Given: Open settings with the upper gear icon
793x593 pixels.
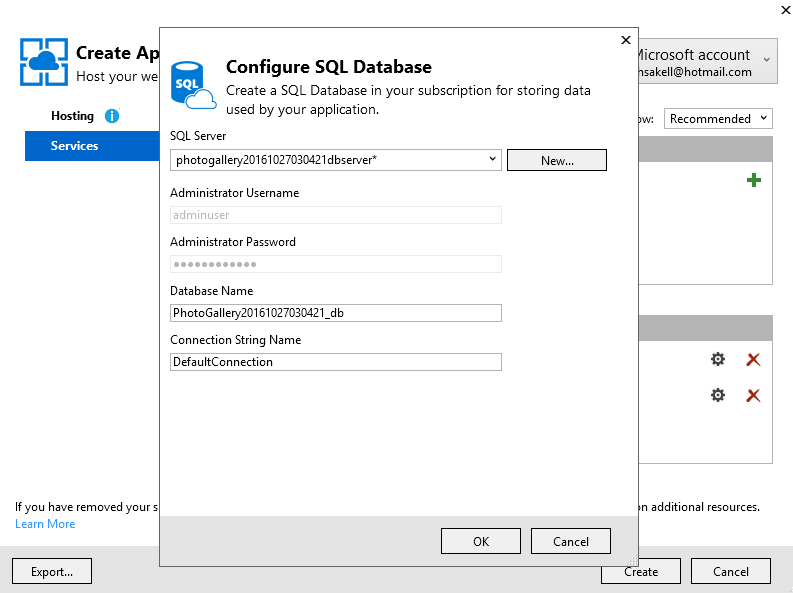Looking at the screenshot, I should pyautogui.click(x=717, y=360).
